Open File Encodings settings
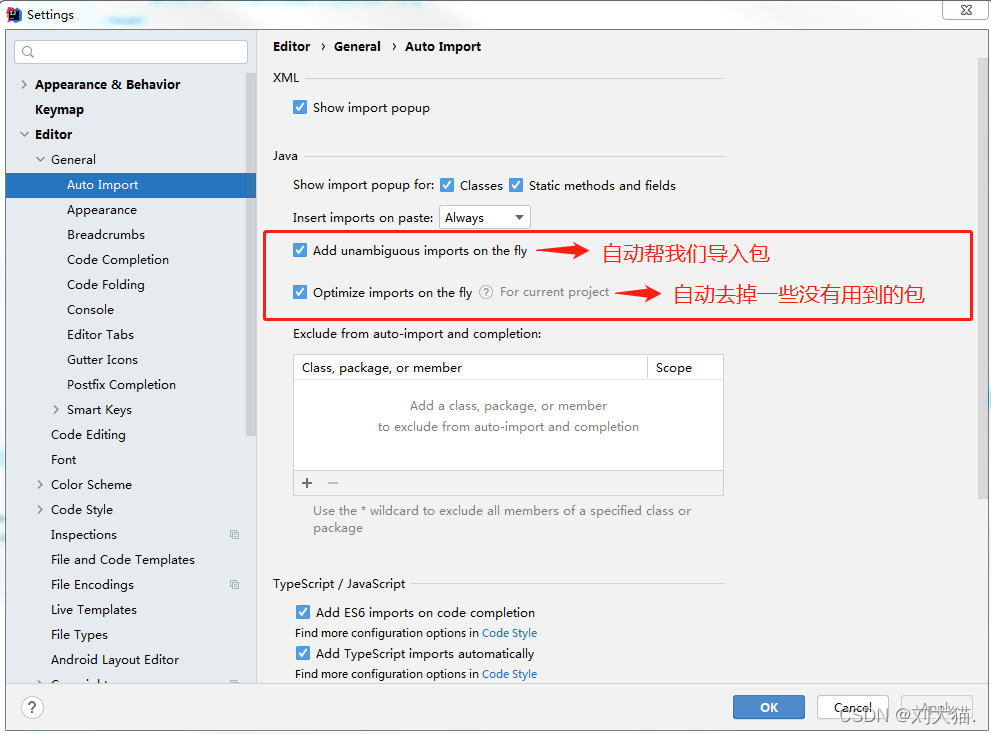The width and height of the screenshot is (991, 734). (x=92, y=585)
